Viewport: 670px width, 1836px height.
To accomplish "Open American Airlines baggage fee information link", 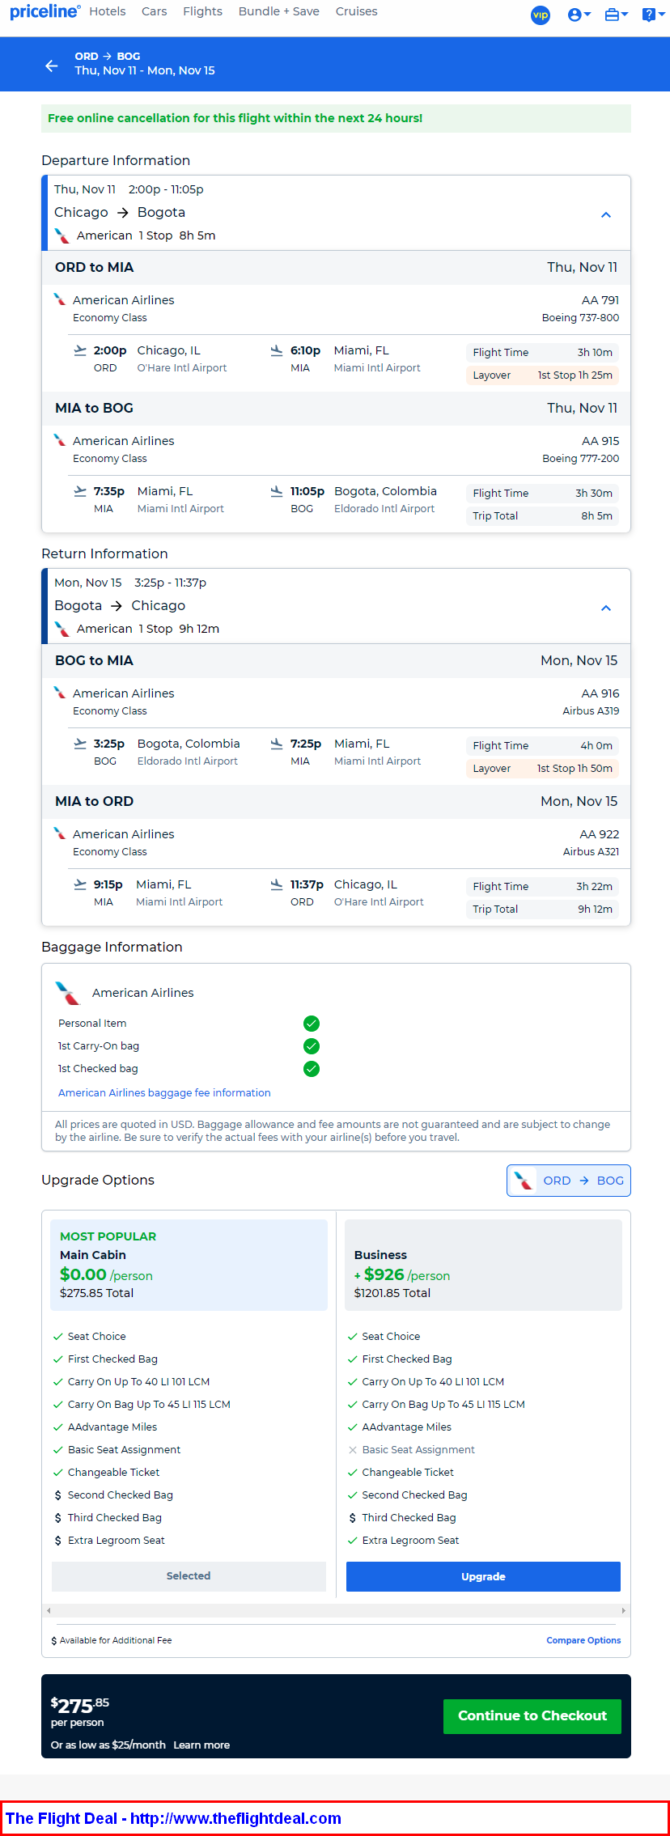I will pyautogui.click(x=164, y=1093).
